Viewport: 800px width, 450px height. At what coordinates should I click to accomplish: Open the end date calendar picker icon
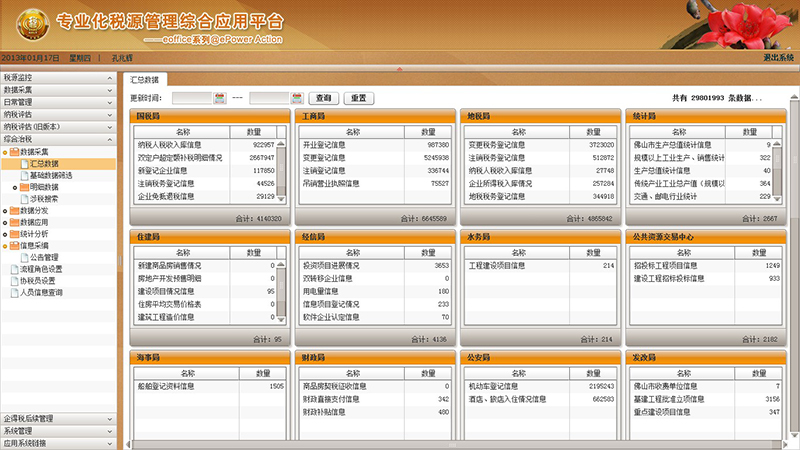pyautogui.click(x=296, y=98)
